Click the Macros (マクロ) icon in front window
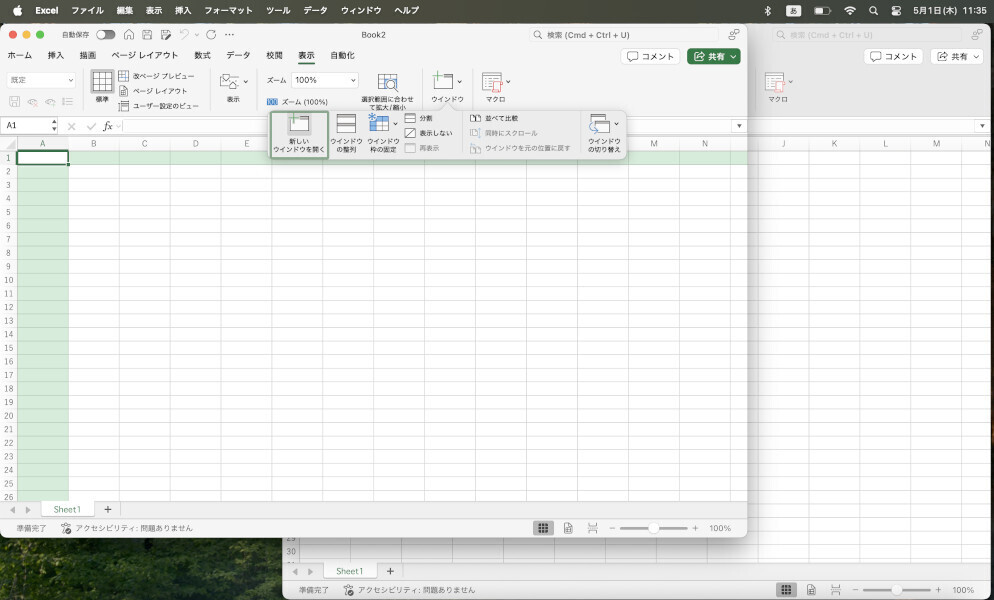The width and height of the screenshot is (994, 600). pyautogui.click(x=492, y=83)
